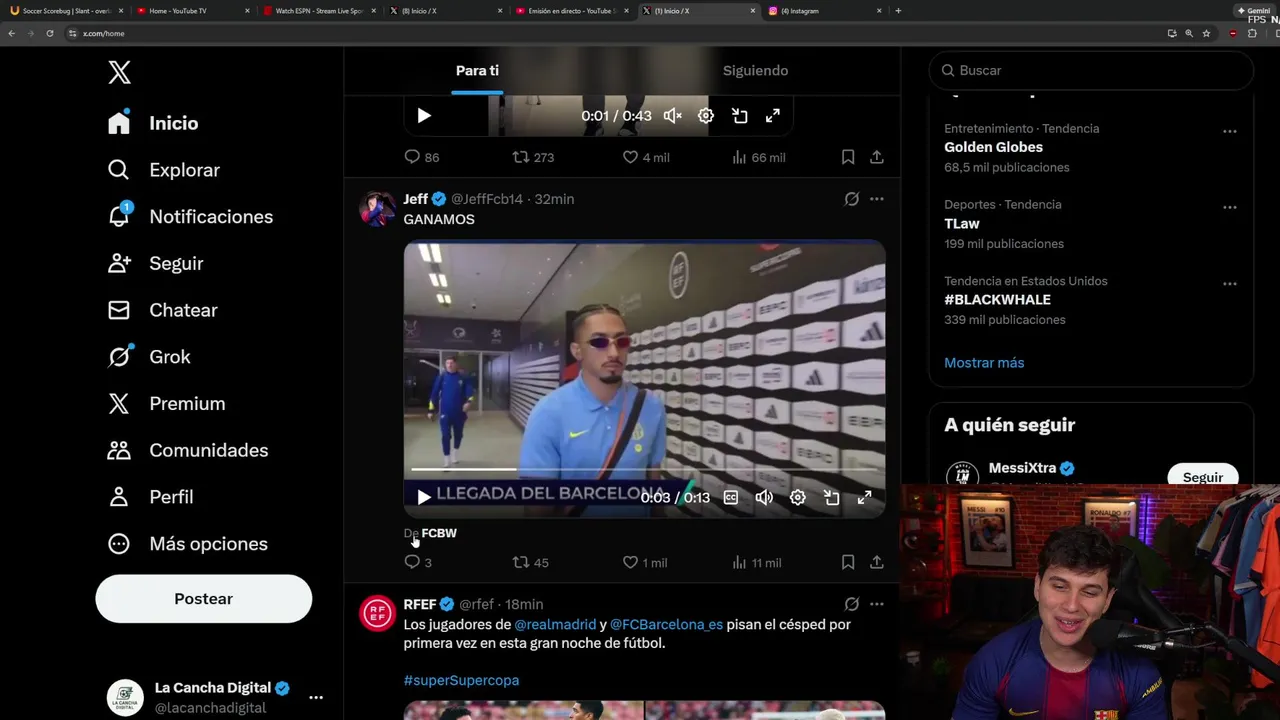Open the RFEF profile avatar
The image size is (1280, 720).
377,613
